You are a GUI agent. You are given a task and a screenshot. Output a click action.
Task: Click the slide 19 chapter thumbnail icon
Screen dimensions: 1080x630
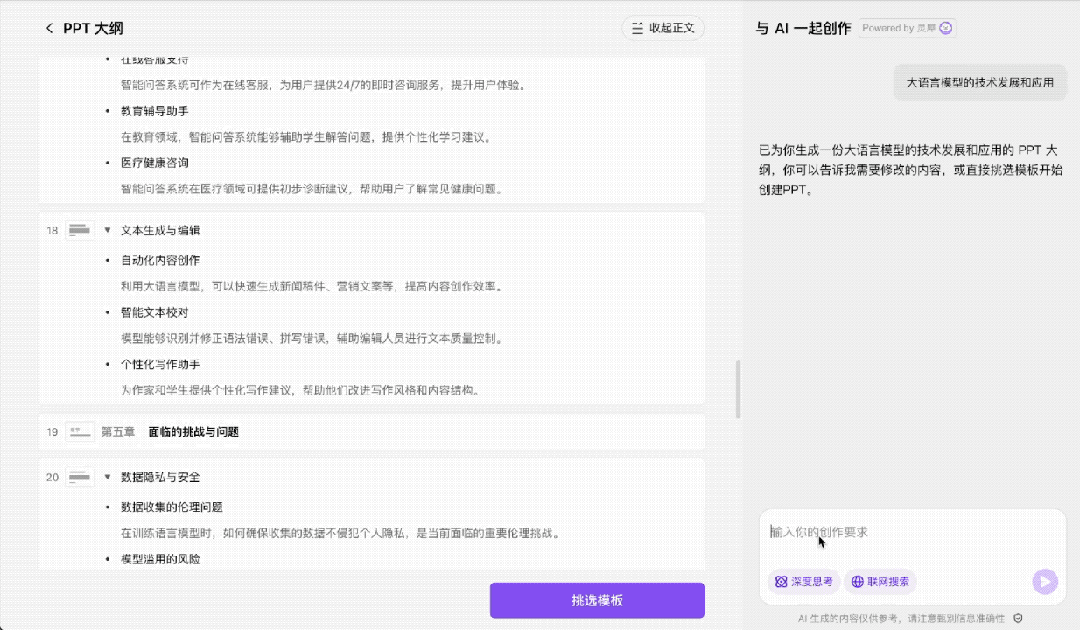[79, 432]
